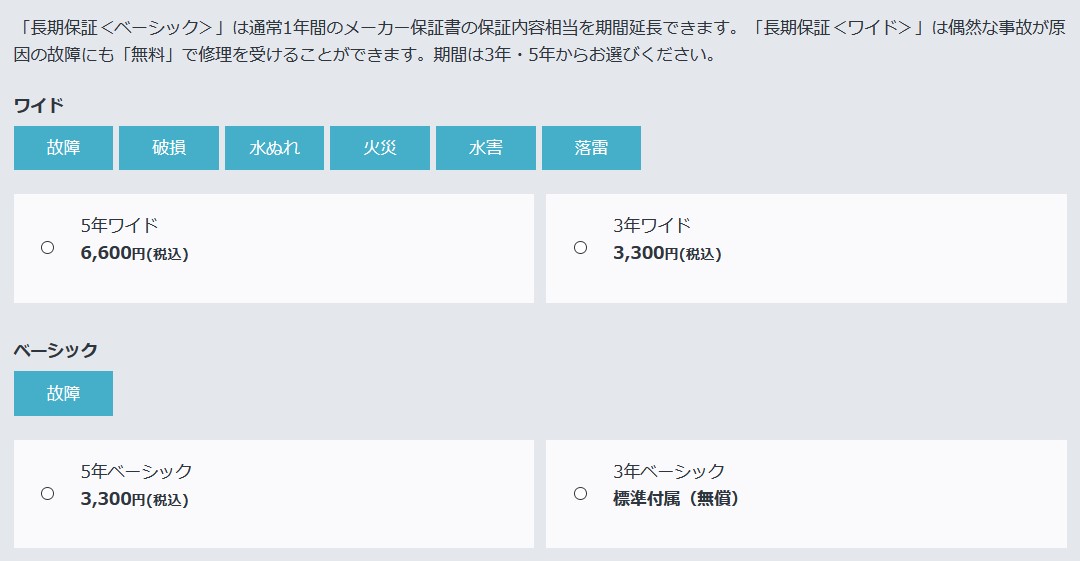Click the 故障 tag under ワイド
The image size is (1080, 561).
point(63,147)
